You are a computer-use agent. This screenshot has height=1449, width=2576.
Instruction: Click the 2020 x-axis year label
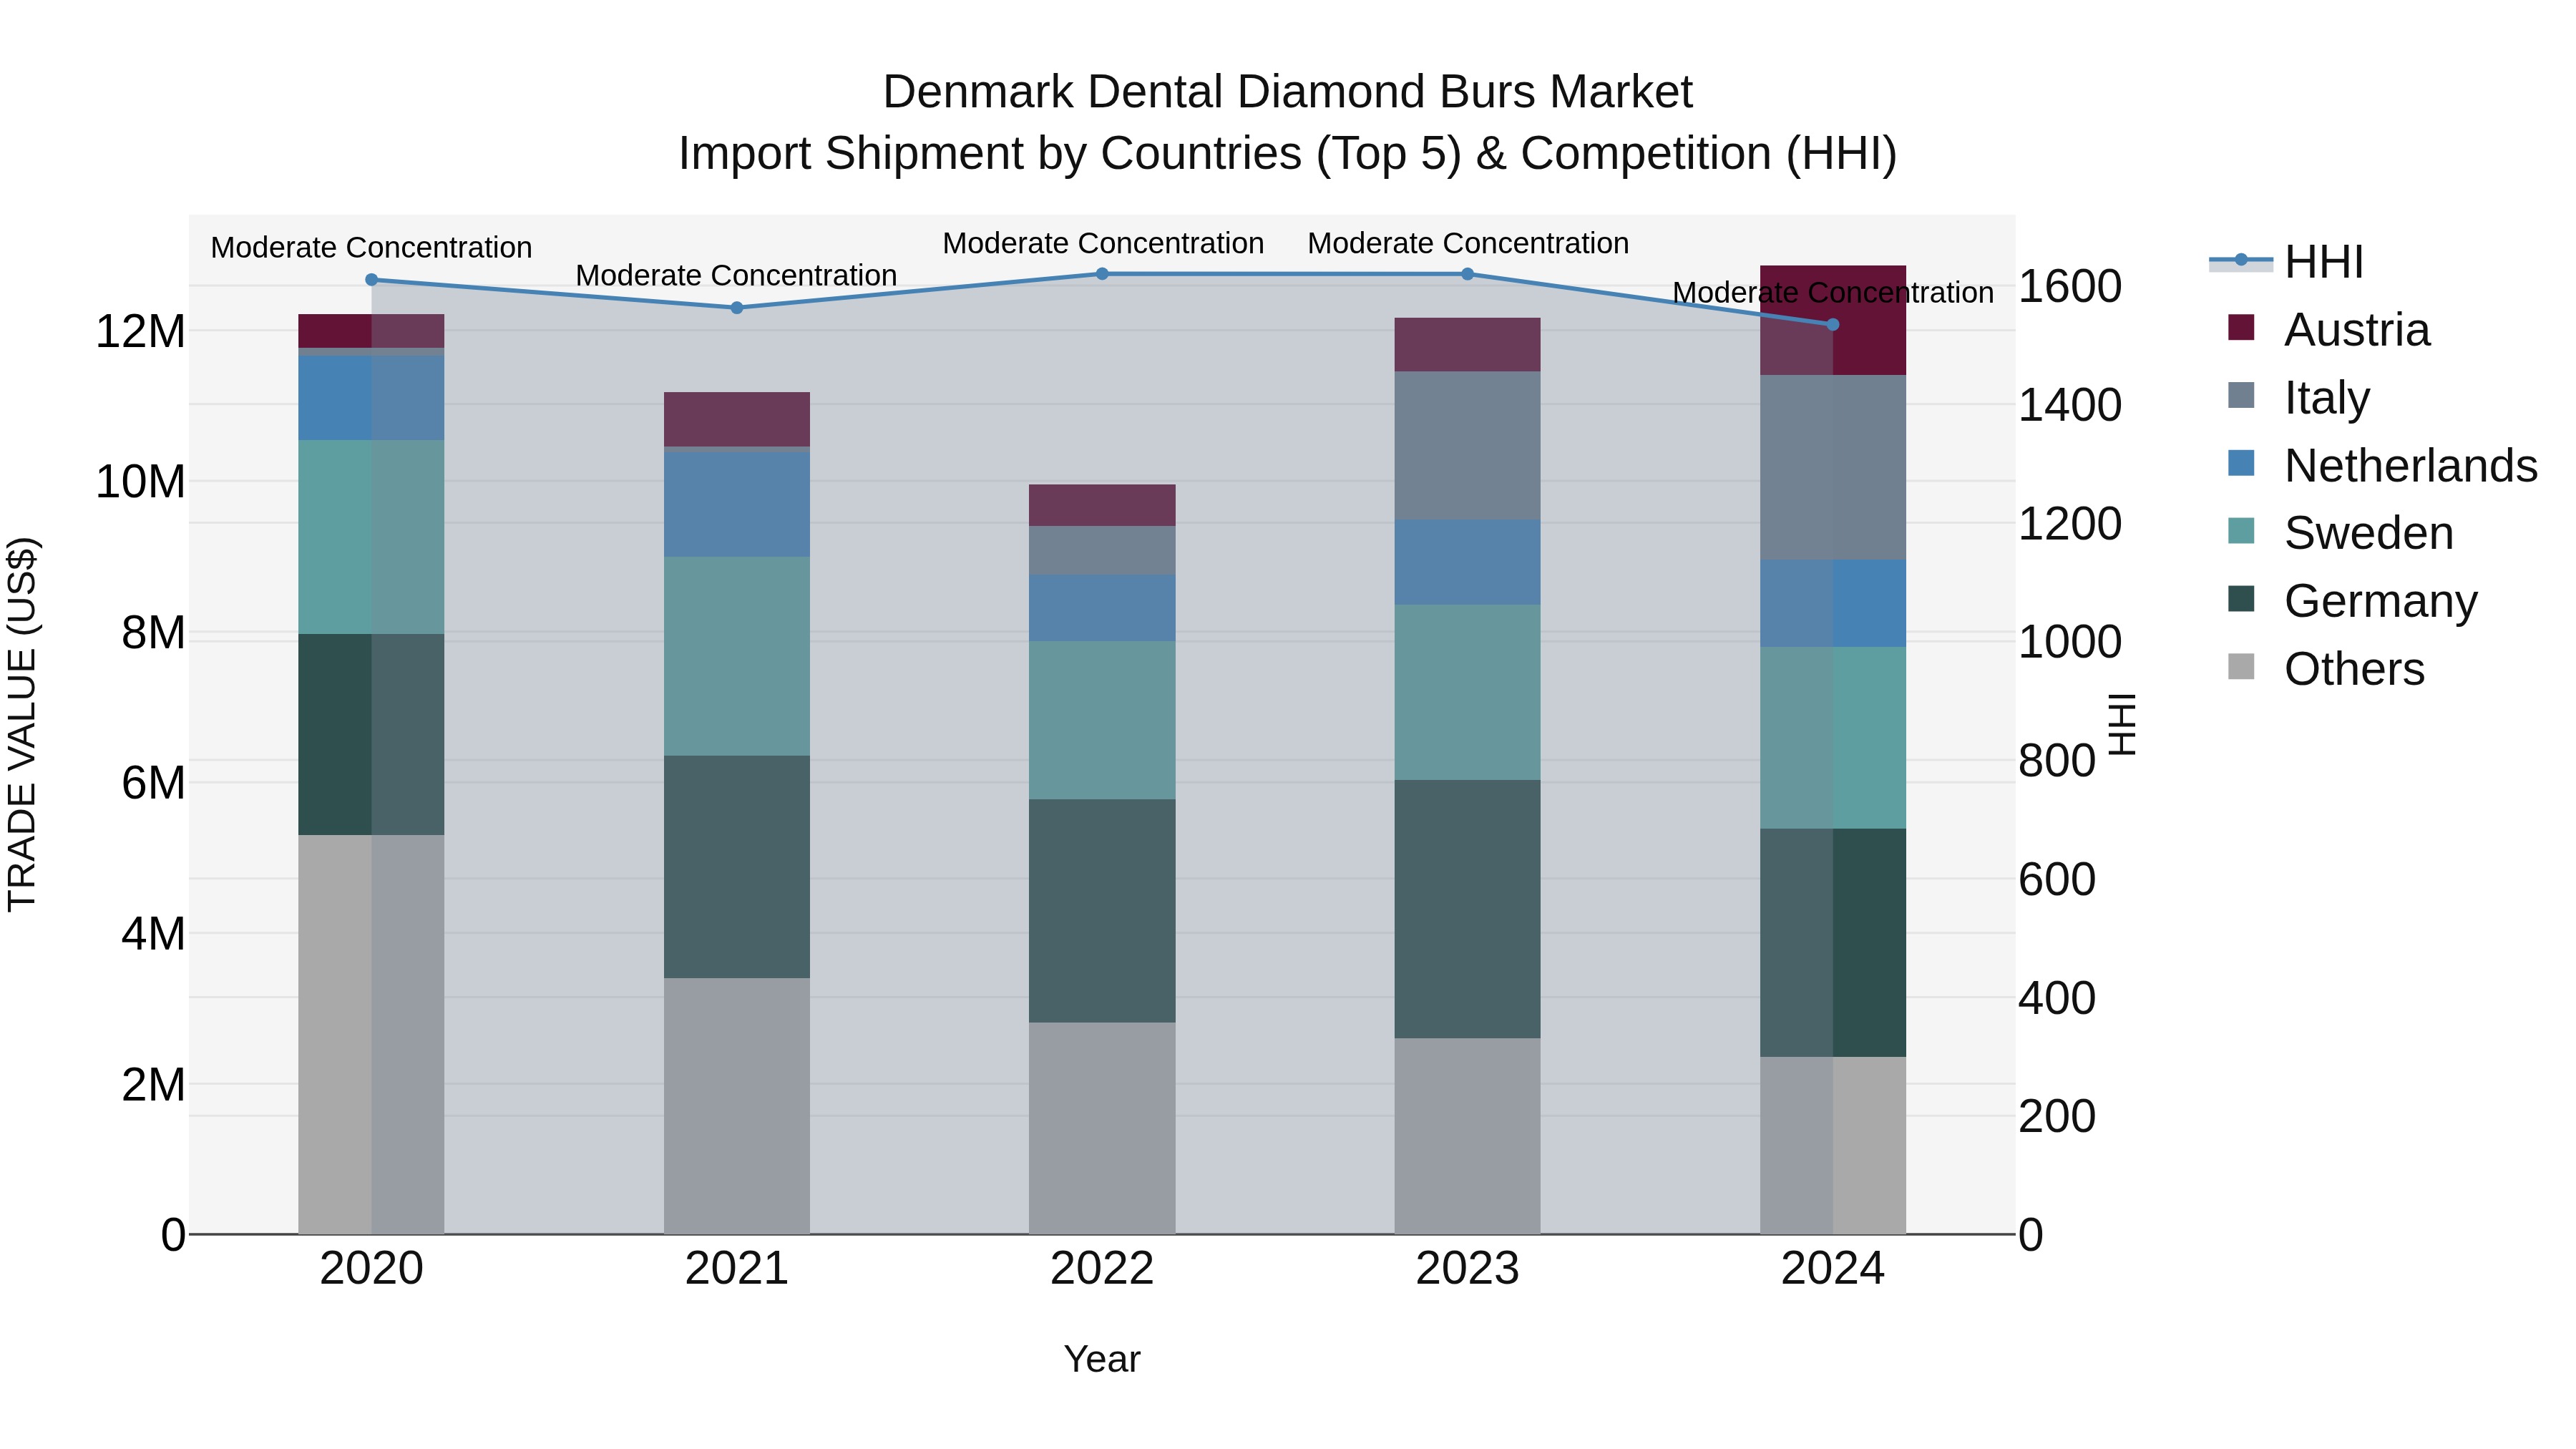point(371,1269)
